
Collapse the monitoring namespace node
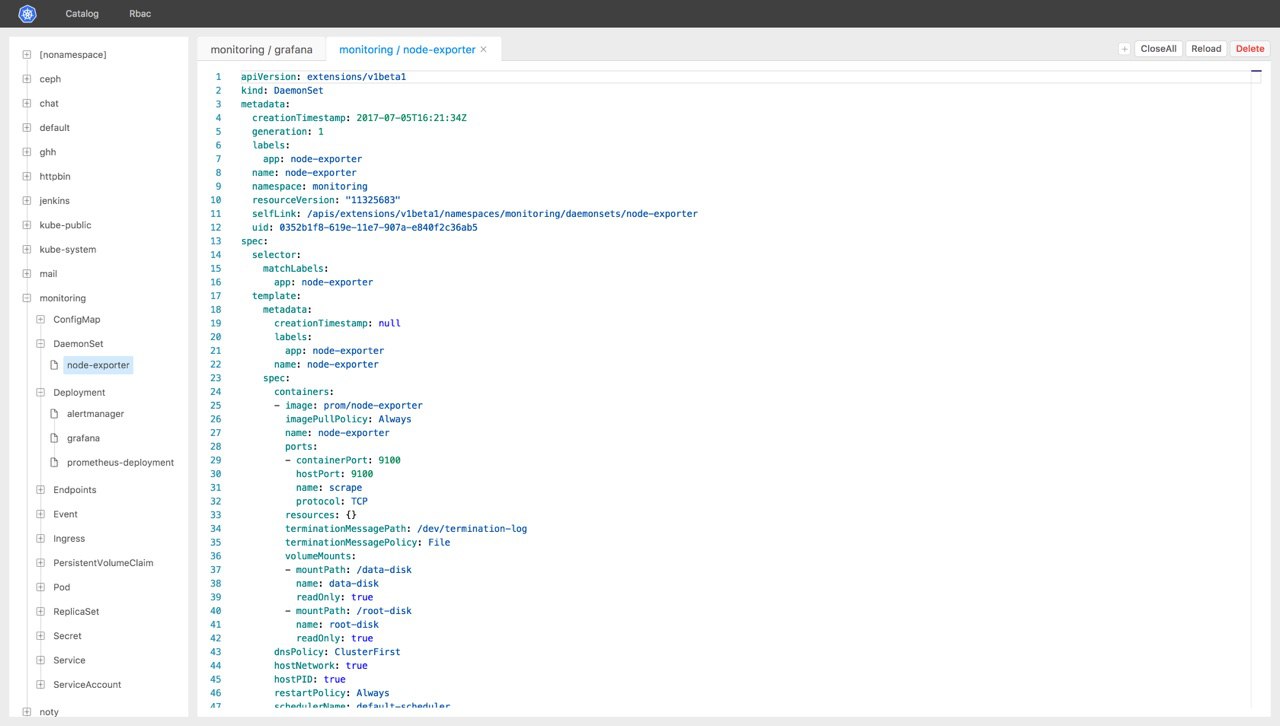point(27,298)
